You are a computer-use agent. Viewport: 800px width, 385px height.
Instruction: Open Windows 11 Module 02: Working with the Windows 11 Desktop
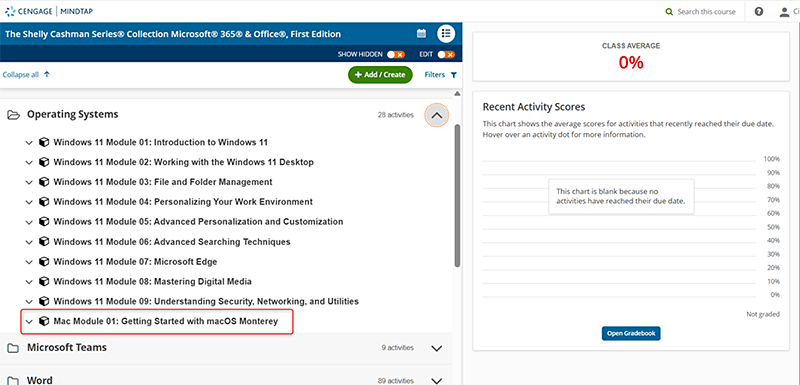point(184,162)
